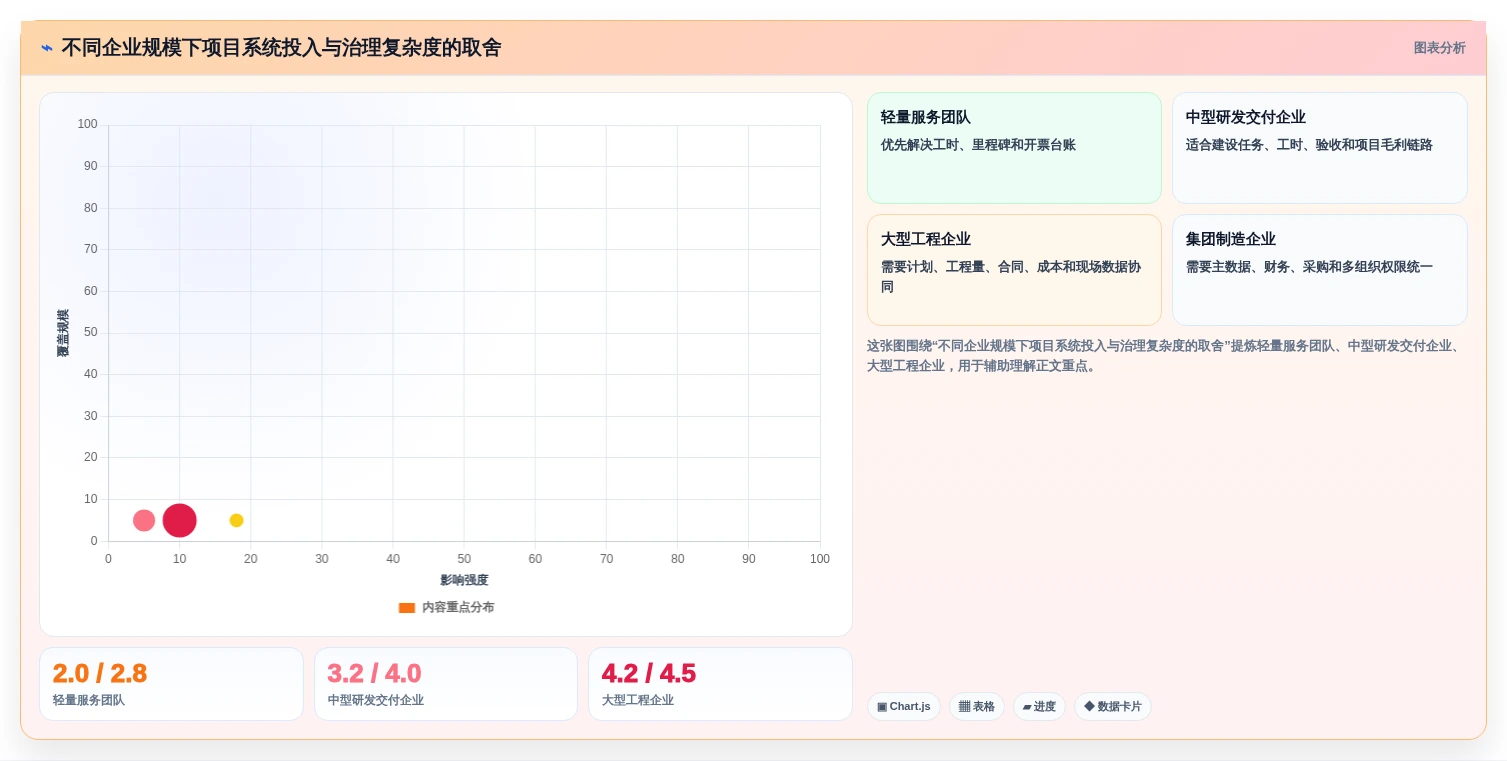This screenshot has width=1507, height=761.
Task: Click the bar icon in 进度 tag
Action: point(1027,707)
